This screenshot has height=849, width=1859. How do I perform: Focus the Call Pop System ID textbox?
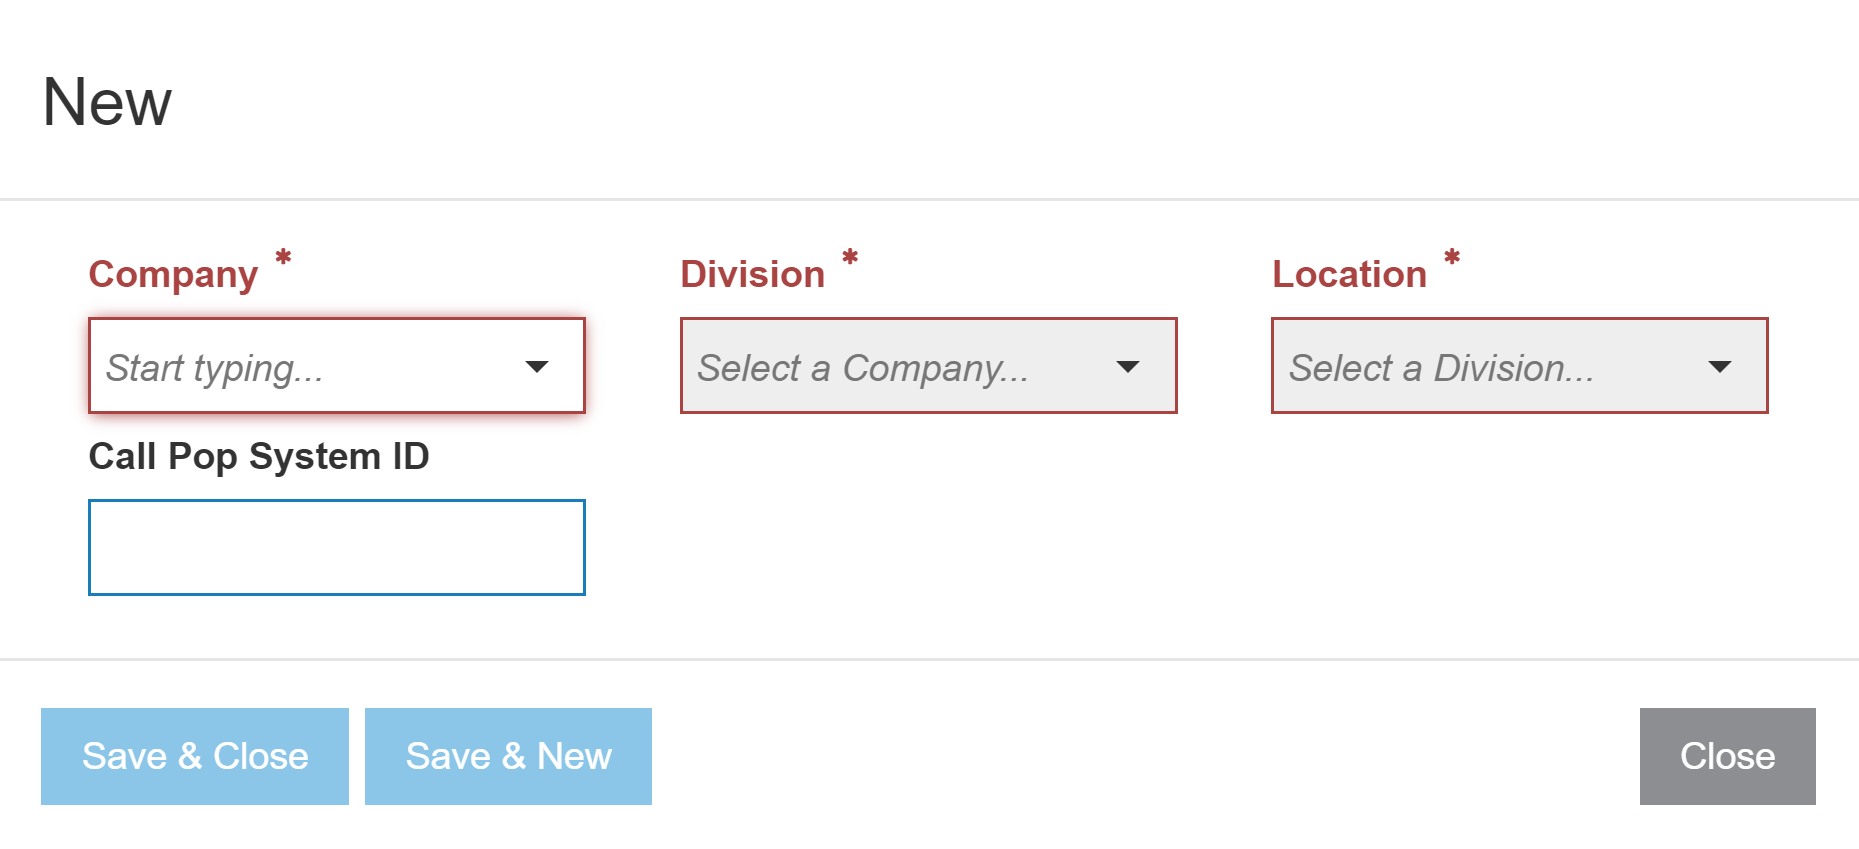click(x=337, y=548)
